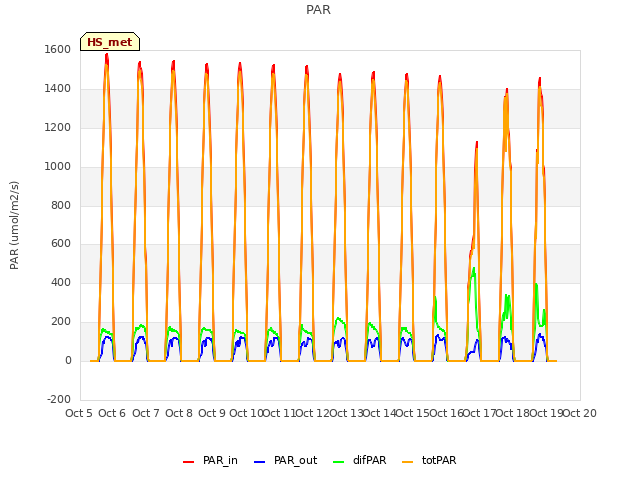Click the -200 y-axis tick label
This screenshot has width=640, height=480.
coord(59,399)
